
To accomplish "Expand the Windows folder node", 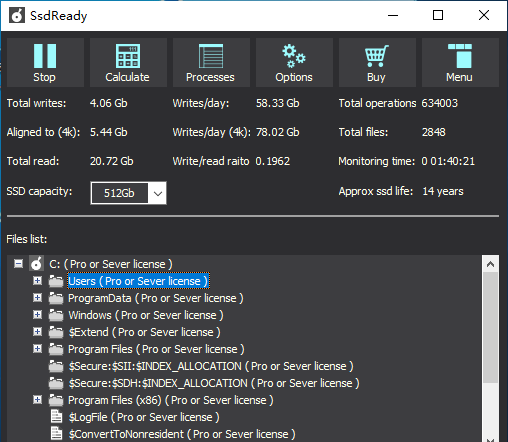I will pos(38,315).
